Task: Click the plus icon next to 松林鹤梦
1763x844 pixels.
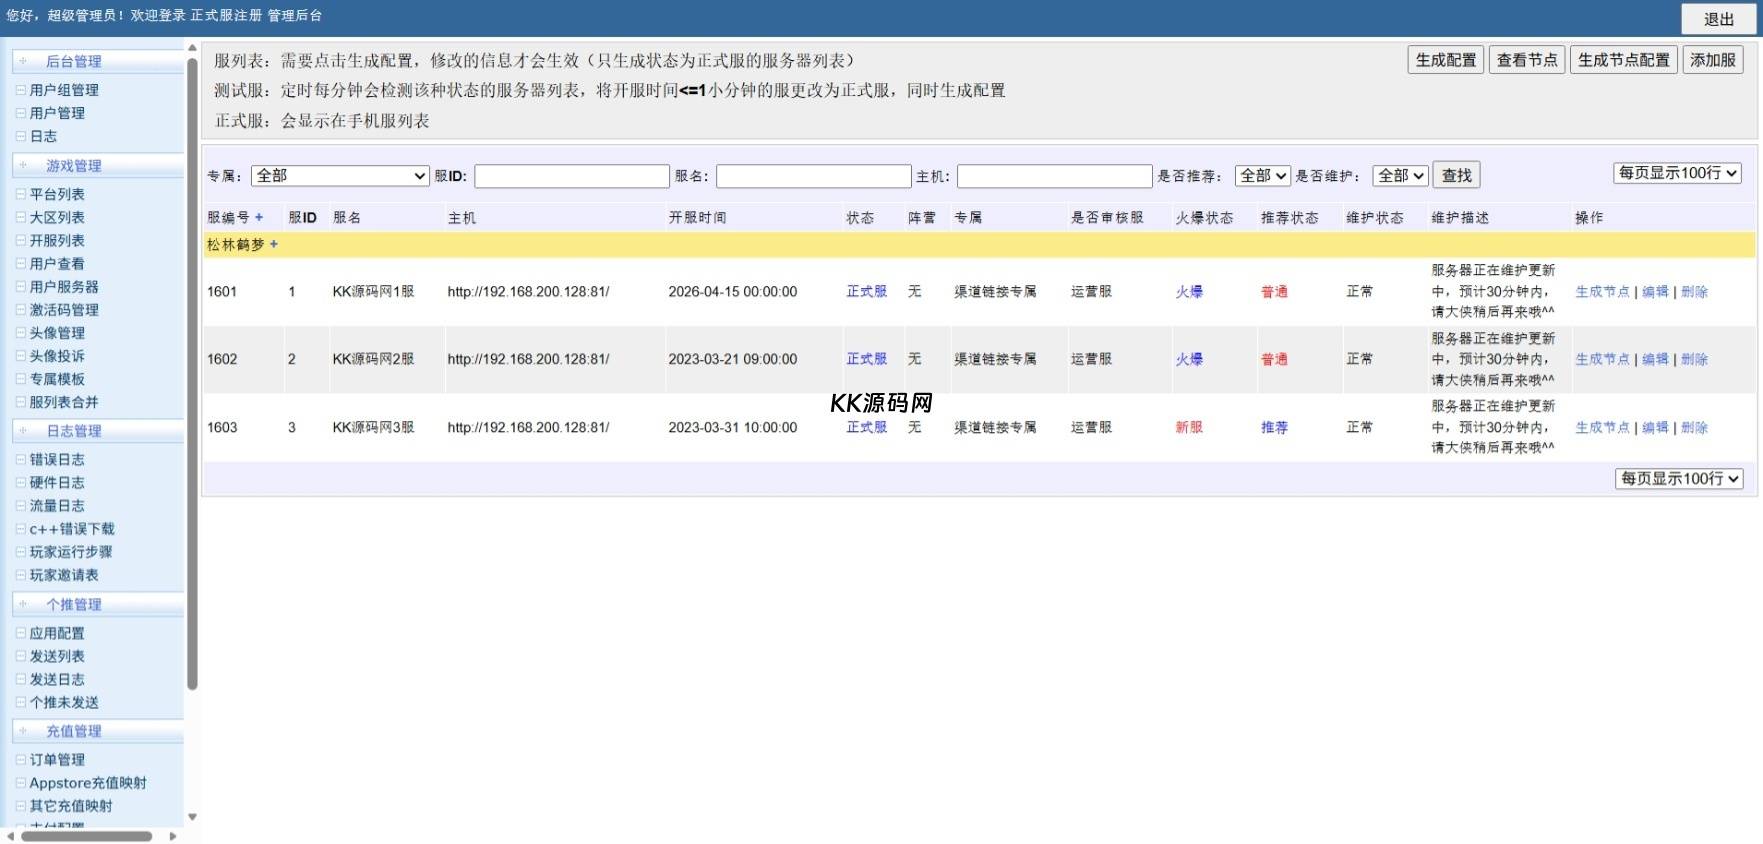Action: click(x=274, y=244)
